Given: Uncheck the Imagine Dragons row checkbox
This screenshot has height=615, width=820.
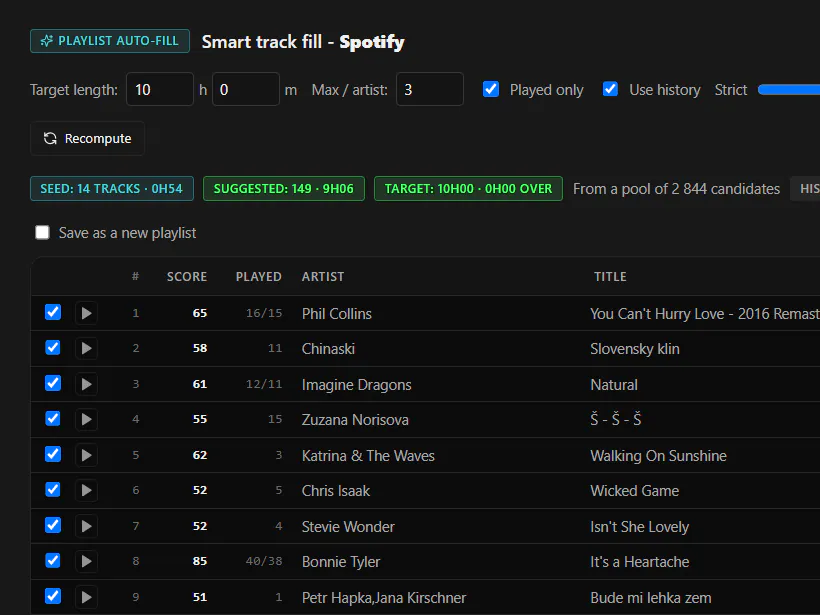Looking at the screenshot, I should click(53, 383).
